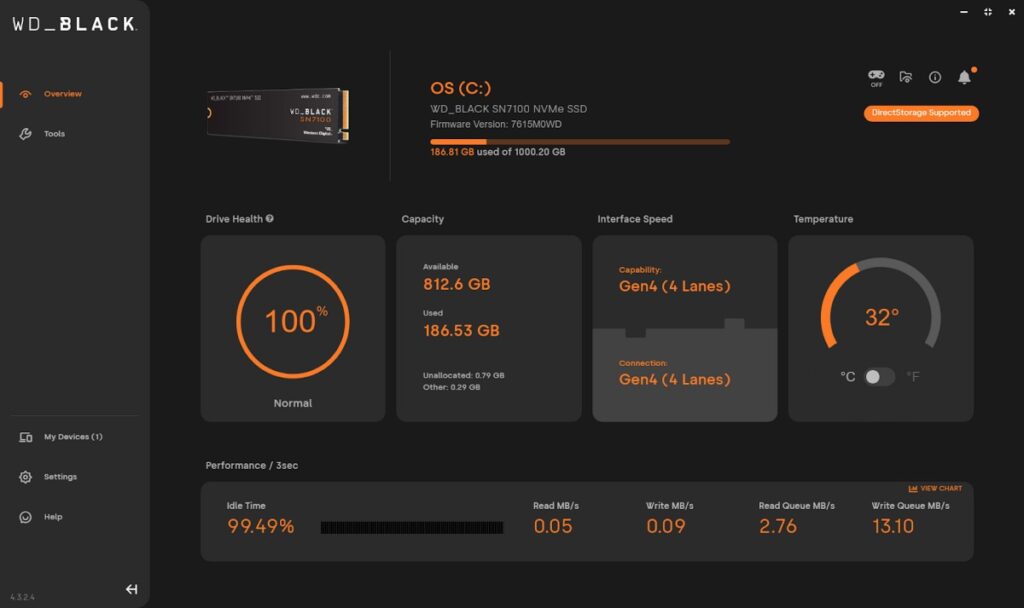Viewport: 1024px width, 608px height.
Task: Select the Tools menu label
Action: tap(54, 134)
